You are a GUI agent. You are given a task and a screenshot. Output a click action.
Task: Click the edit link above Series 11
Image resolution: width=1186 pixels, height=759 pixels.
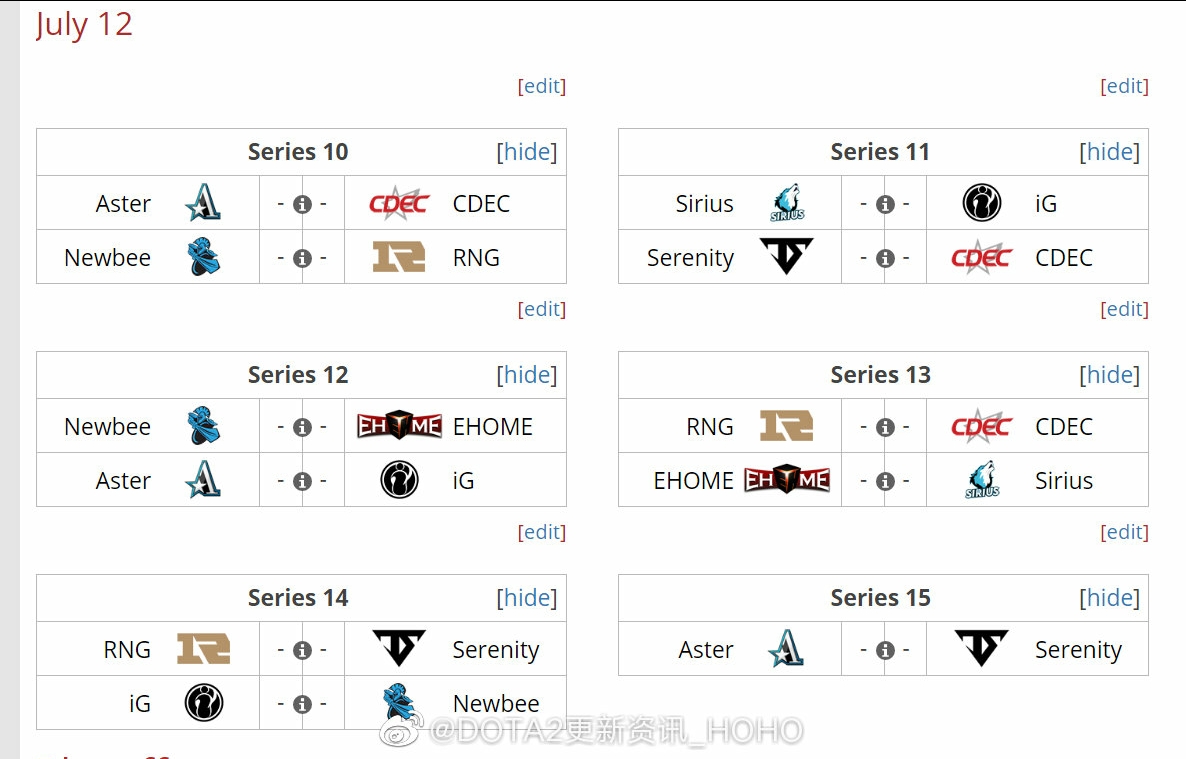click(1124, 86)
